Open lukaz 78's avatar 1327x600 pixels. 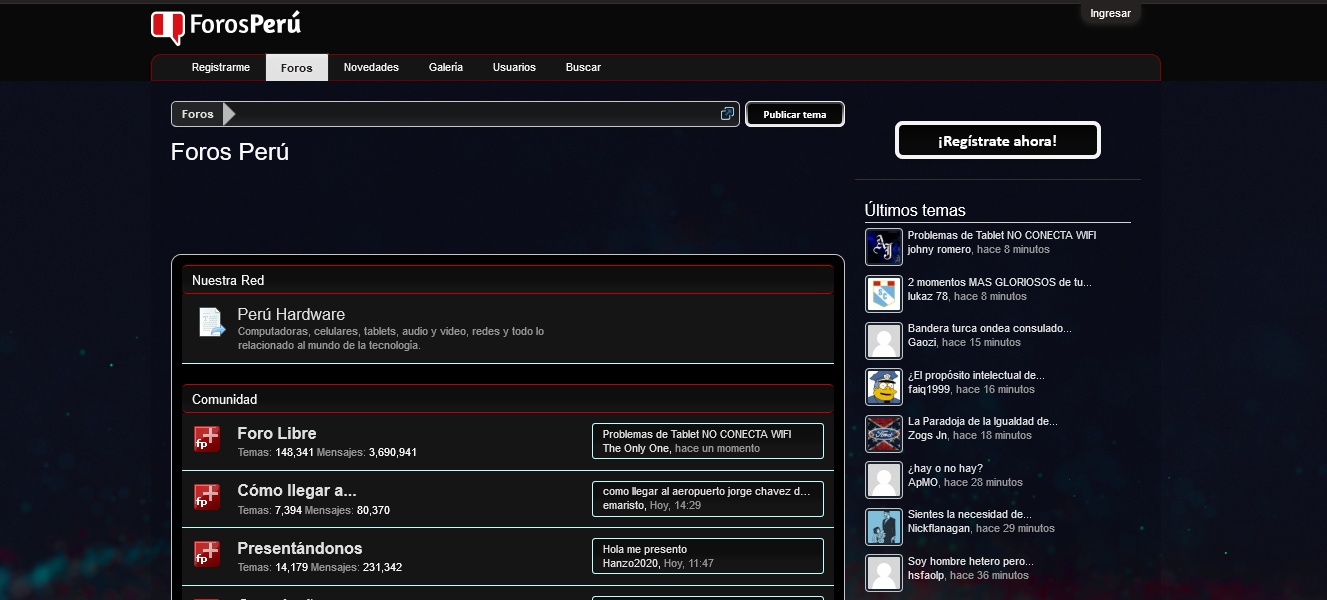884,294
